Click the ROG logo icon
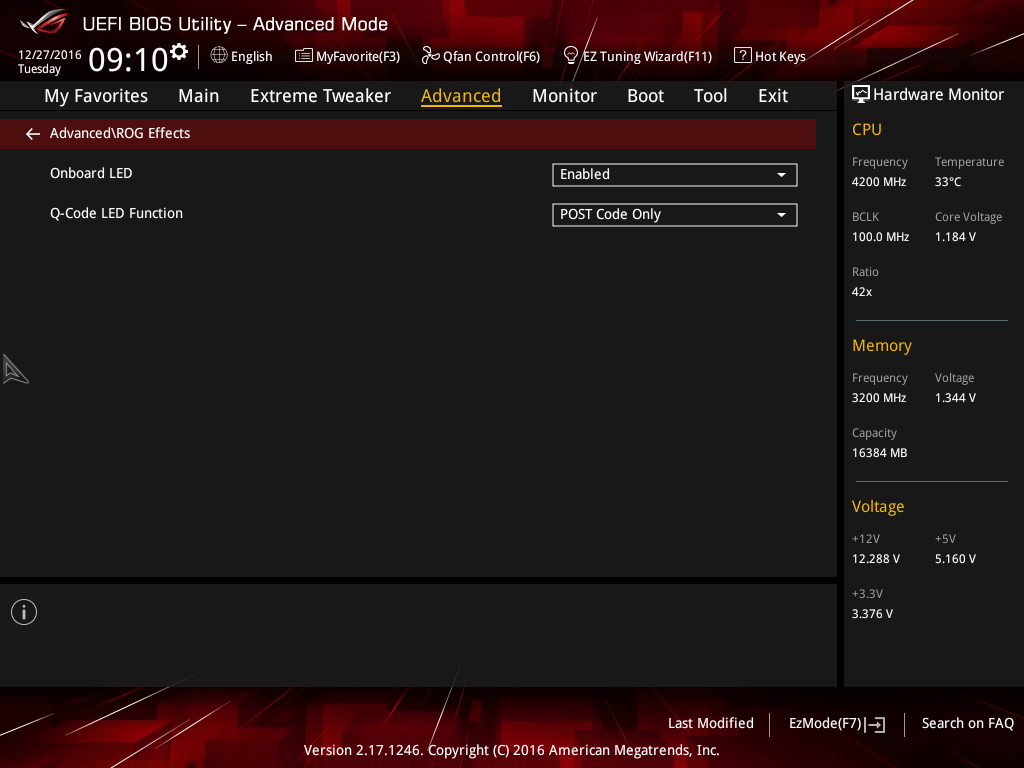This screenshot has height=768, width=1024. click(x=44, y=22)
